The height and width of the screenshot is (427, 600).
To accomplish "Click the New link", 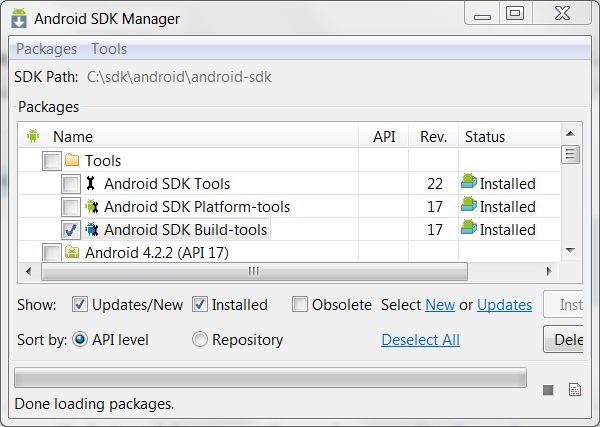I will click(x=440, y=305).
